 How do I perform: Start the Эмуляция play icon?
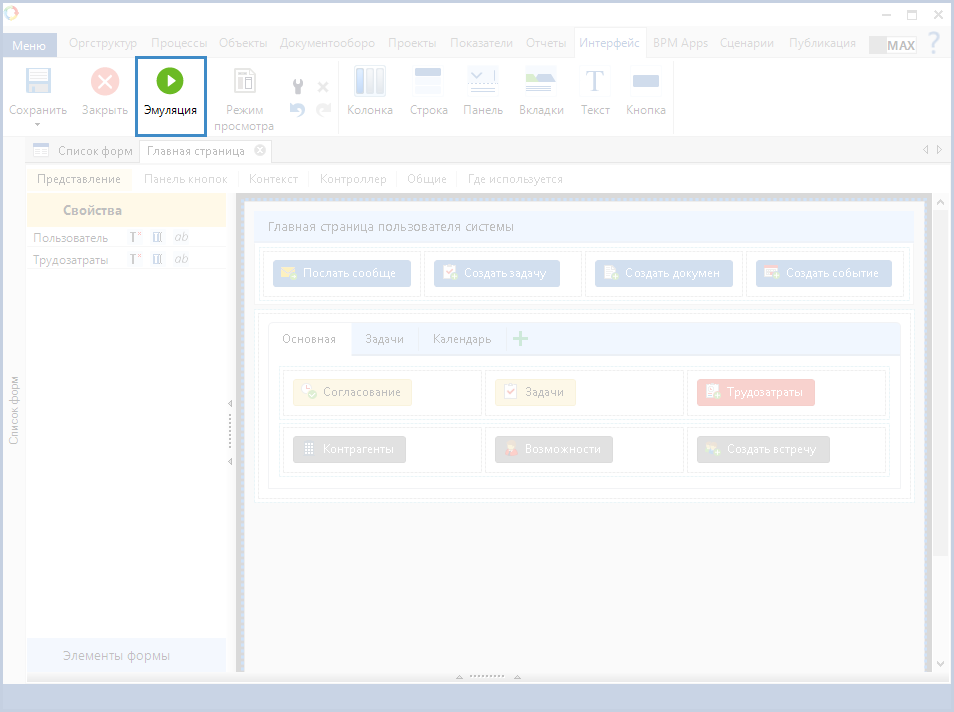170,82
